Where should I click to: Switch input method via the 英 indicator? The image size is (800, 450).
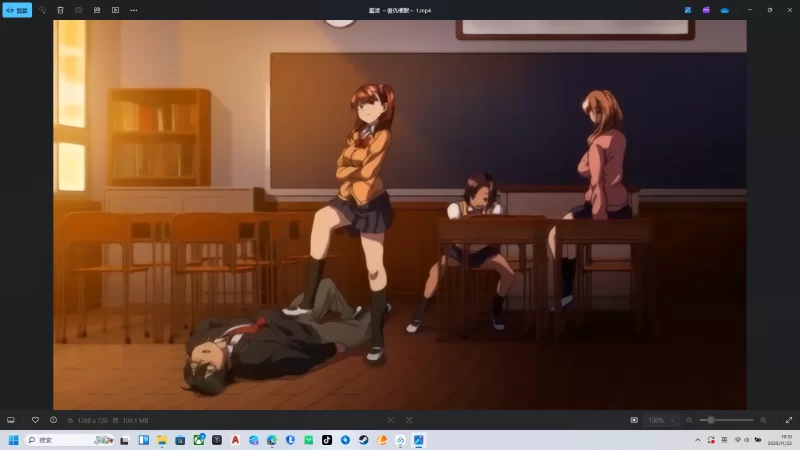click(724, 440)
